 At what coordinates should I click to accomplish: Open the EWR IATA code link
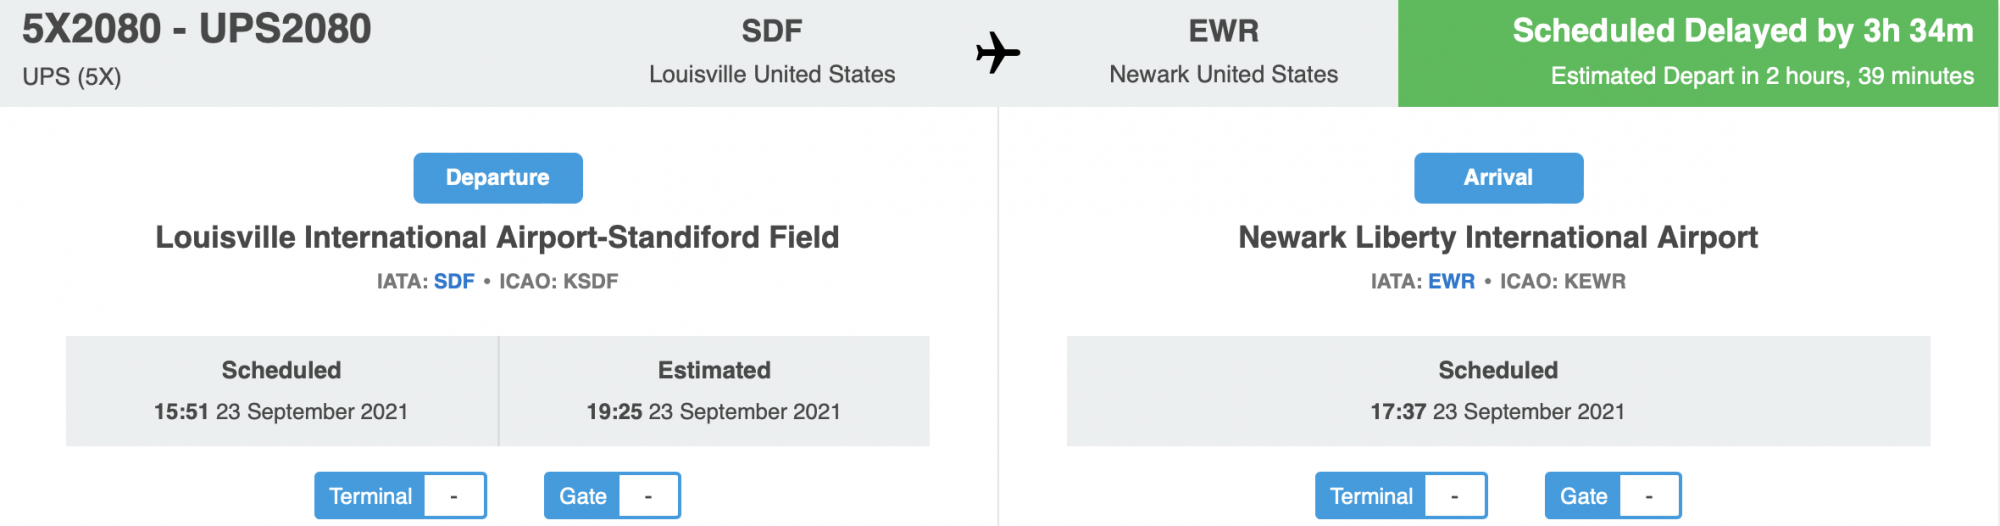click(1451, 282)
